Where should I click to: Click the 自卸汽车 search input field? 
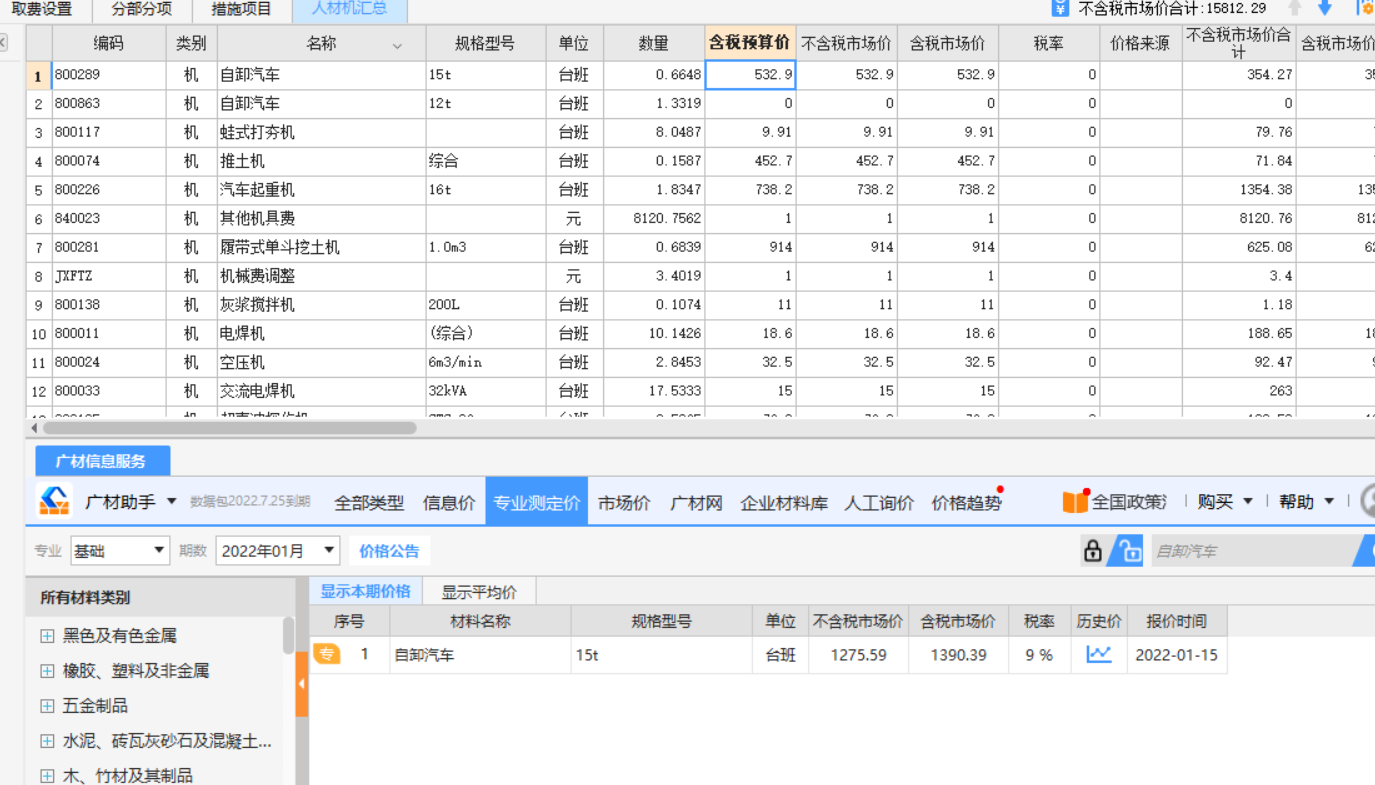coord(1252,551)
